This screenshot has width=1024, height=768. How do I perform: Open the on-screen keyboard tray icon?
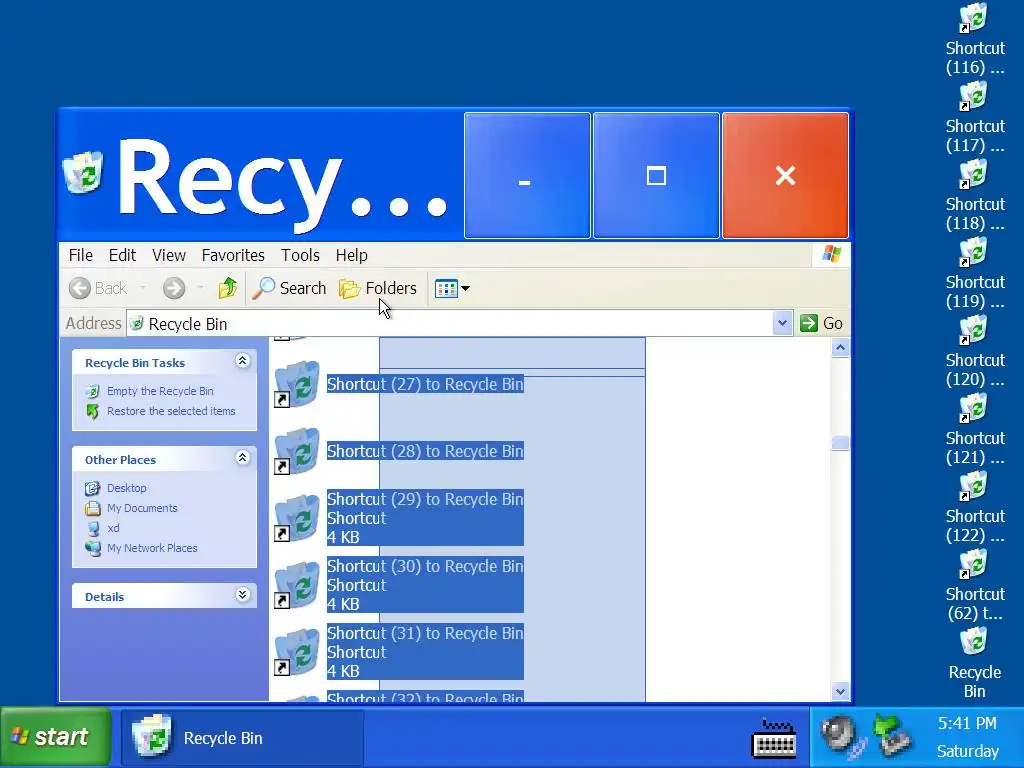tap(774, 738)
